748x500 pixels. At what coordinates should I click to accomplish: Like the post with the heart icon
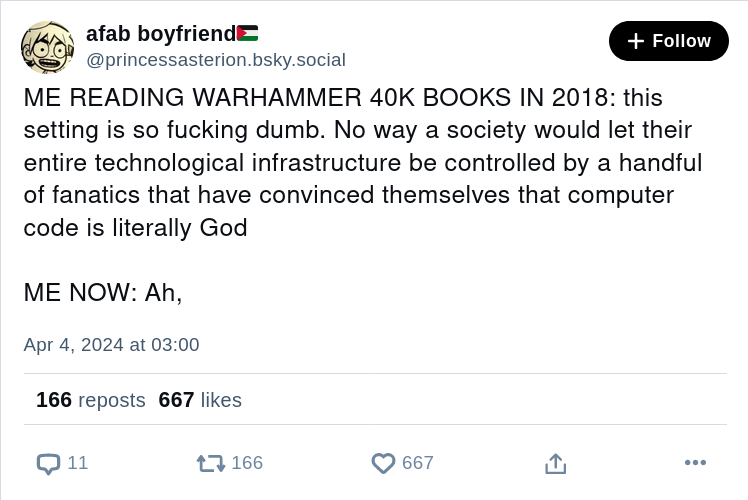[383, 464]
